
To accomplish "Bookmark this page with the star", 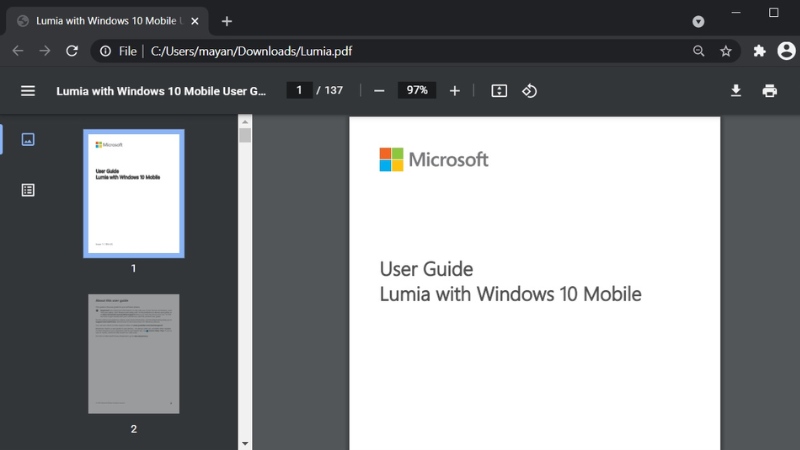I will pos(726,51).
